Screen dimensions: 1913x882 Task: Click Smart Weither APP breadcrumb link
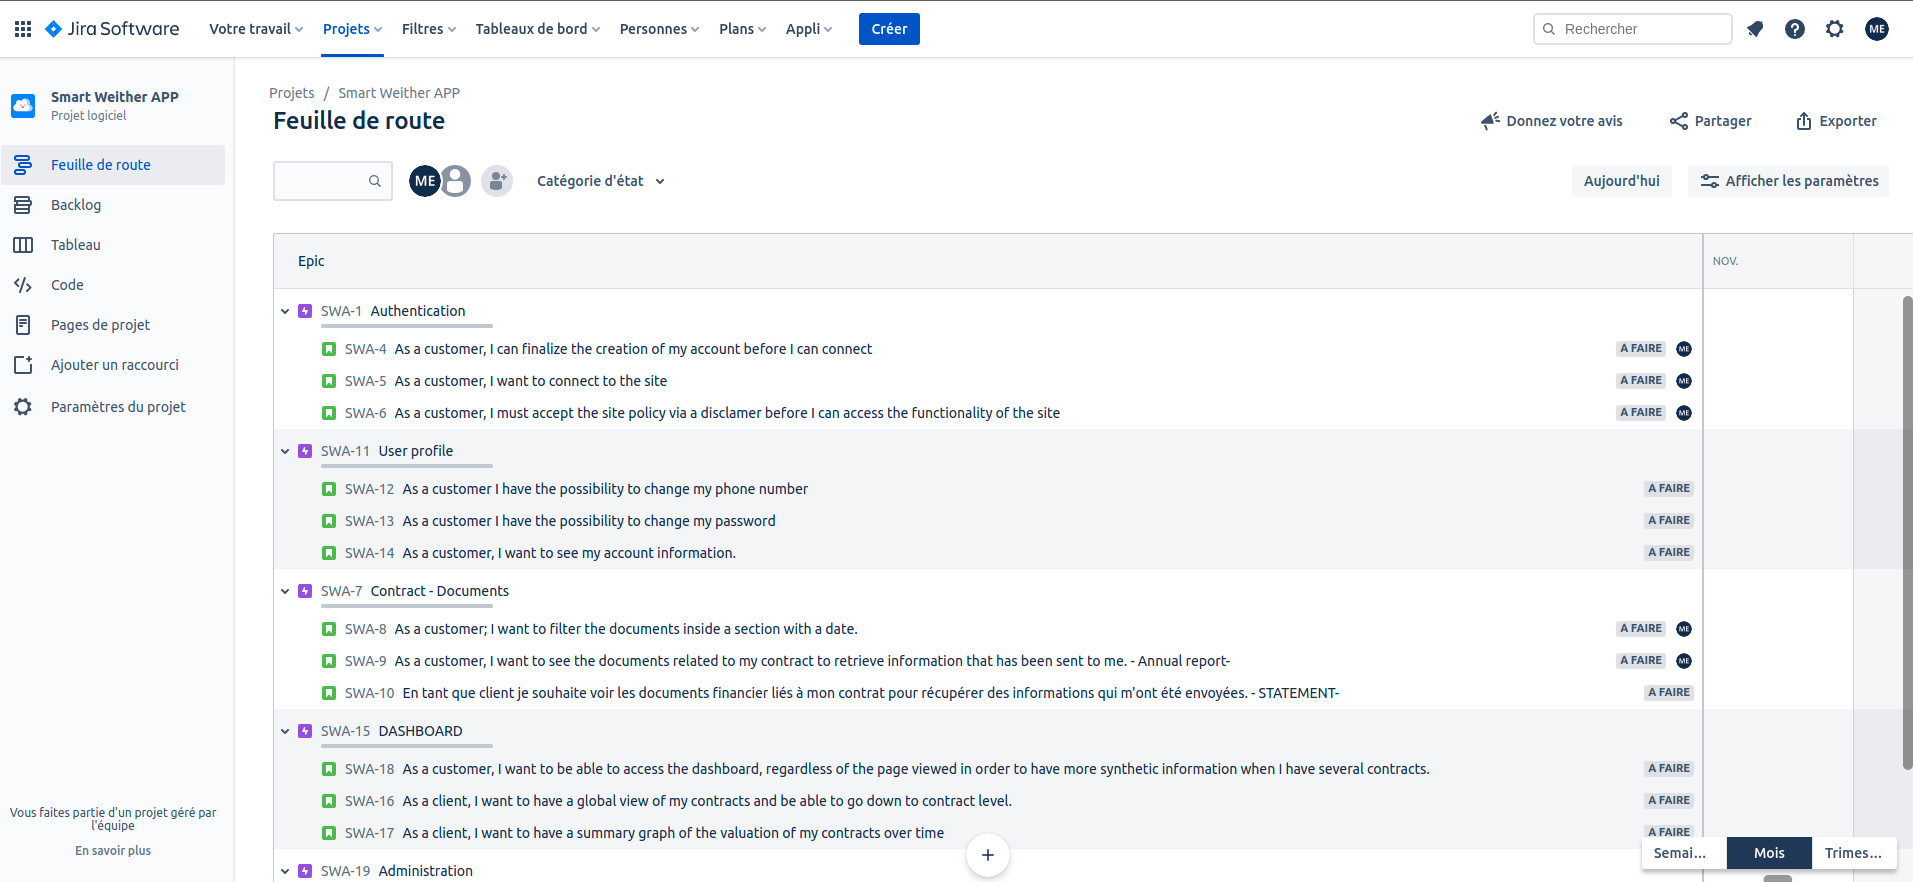click(399, 93)
